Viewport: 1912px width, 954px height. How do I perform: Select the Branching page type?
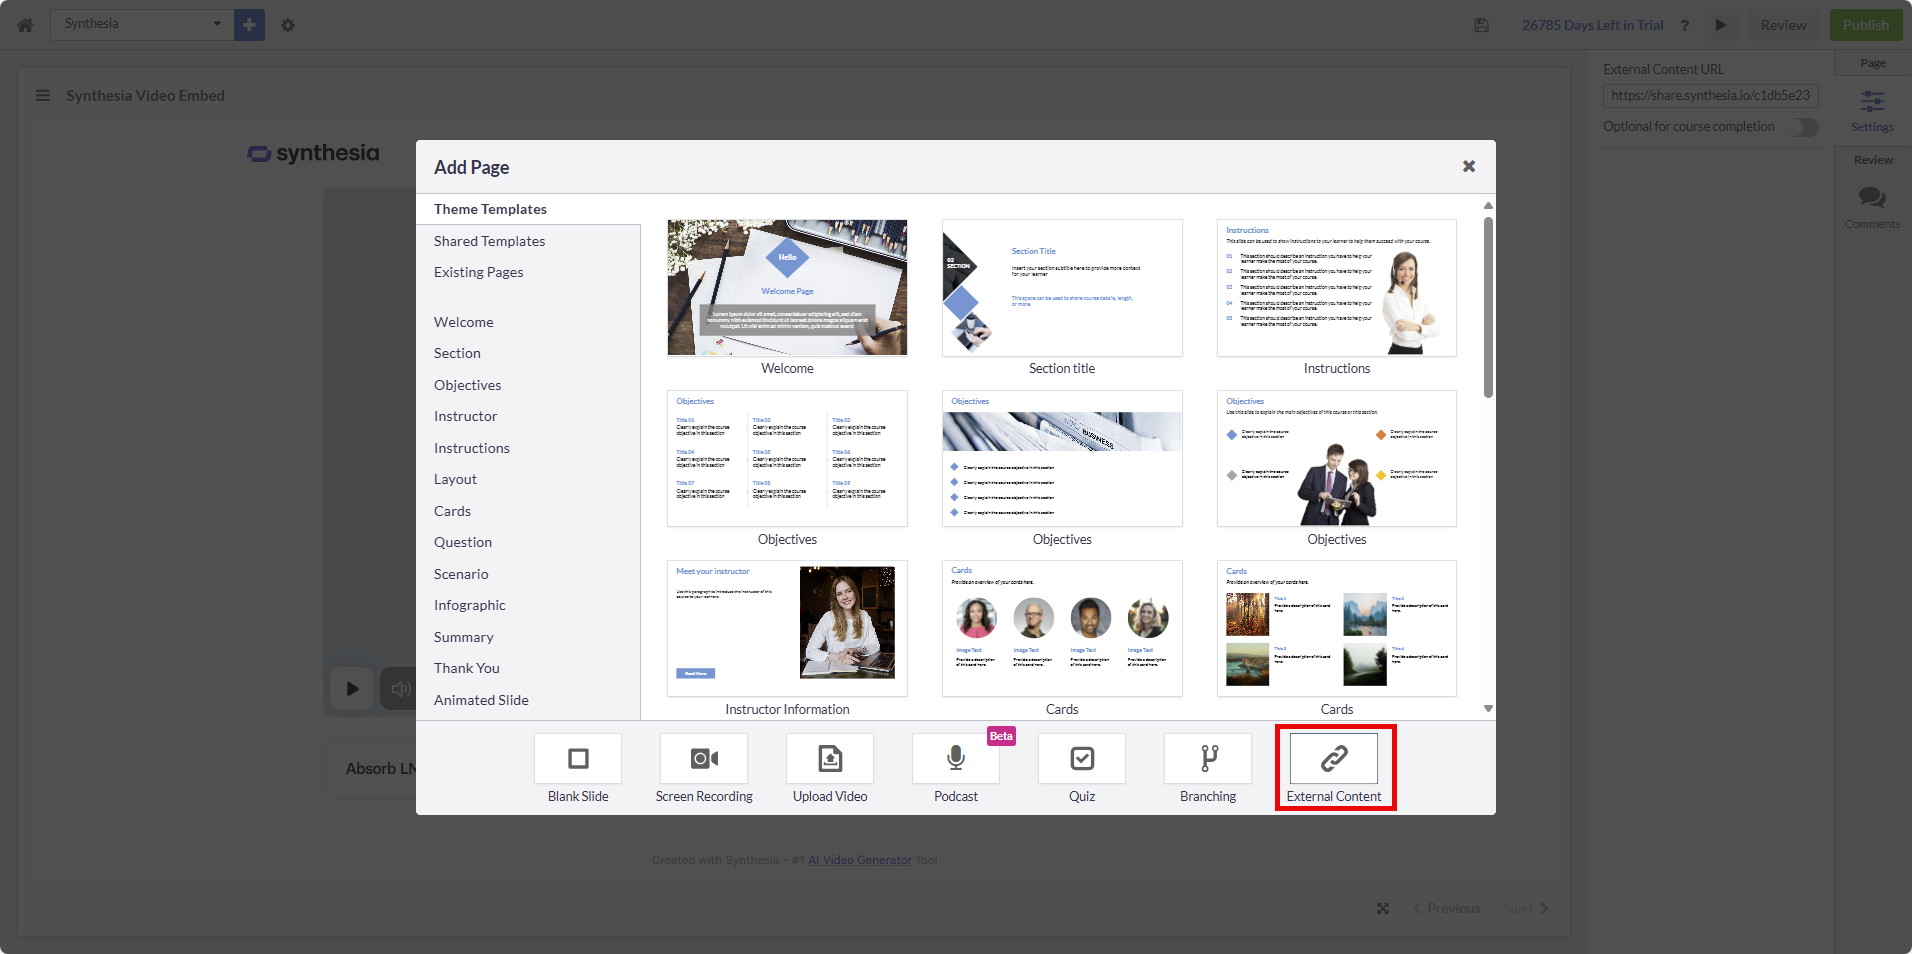pos(1208,759)
